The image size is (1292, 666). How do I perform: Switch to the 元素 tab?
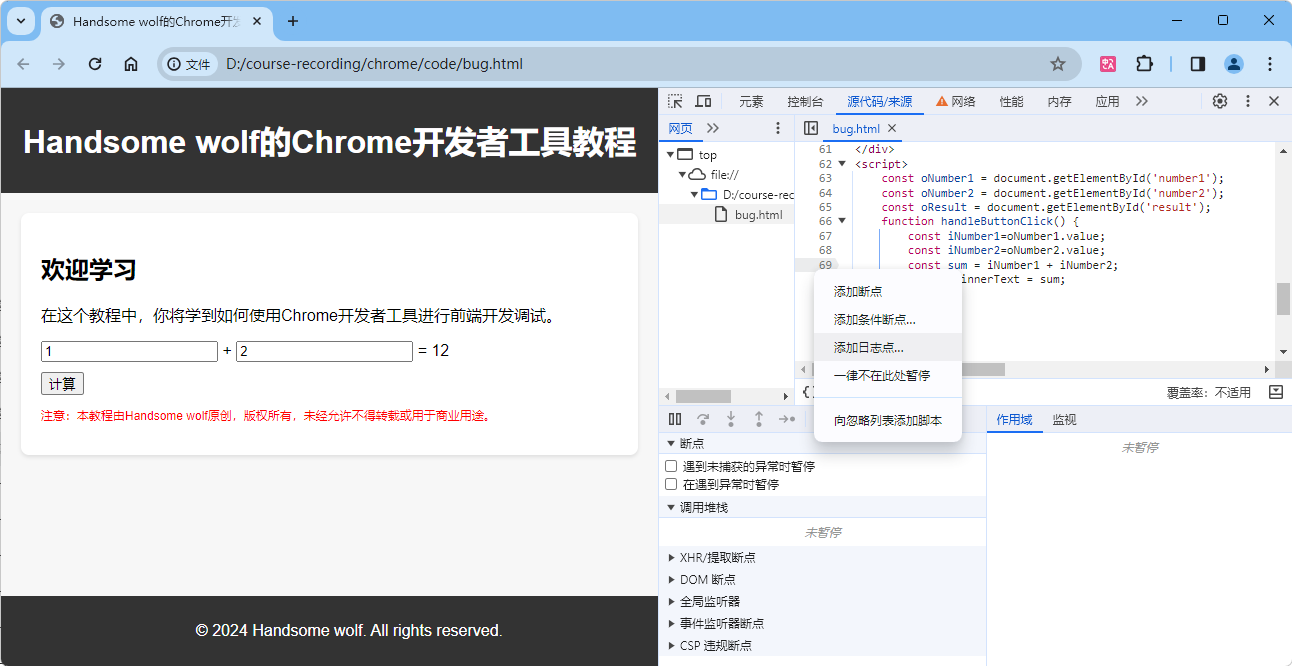tap(751, 101)
